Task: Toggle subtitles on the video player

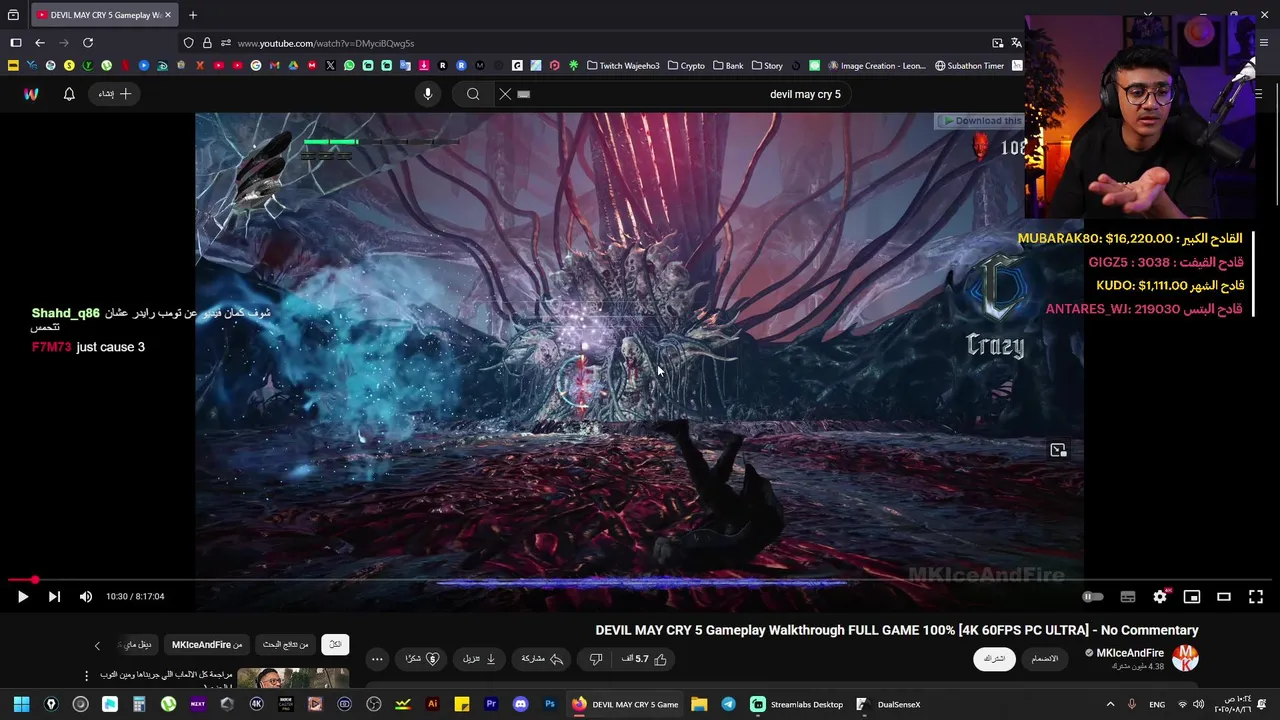Action: [x=1128, y=597]
